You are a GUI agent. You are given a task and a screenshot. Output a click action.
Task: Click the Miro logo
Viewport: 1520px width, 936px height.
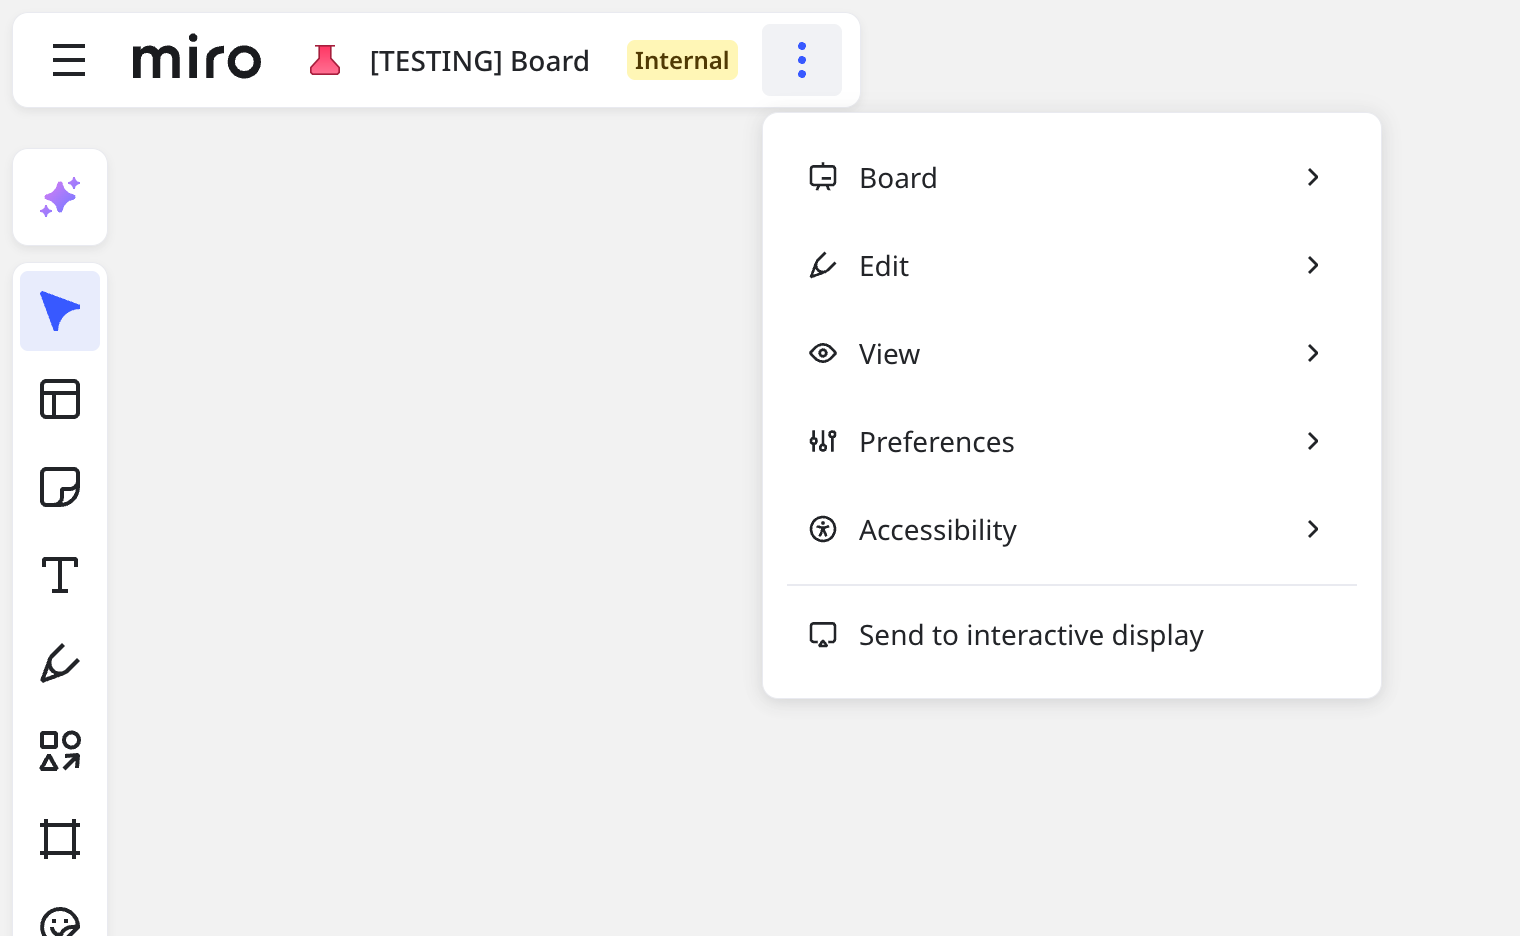coord(197,60)
